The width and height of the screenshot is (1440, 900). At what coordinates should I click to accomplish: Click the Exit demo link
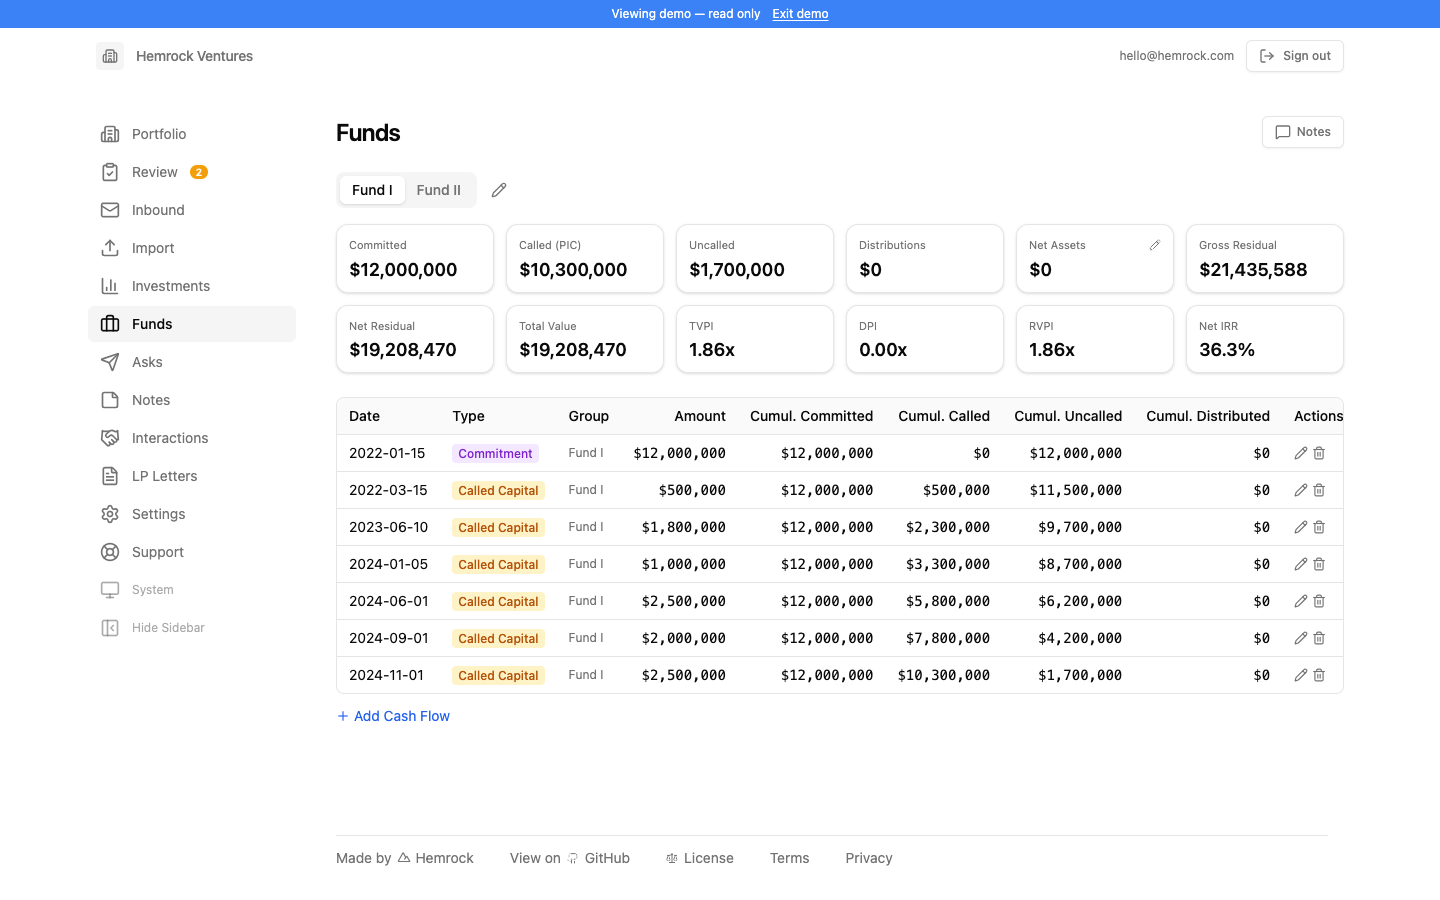[800, 14]
